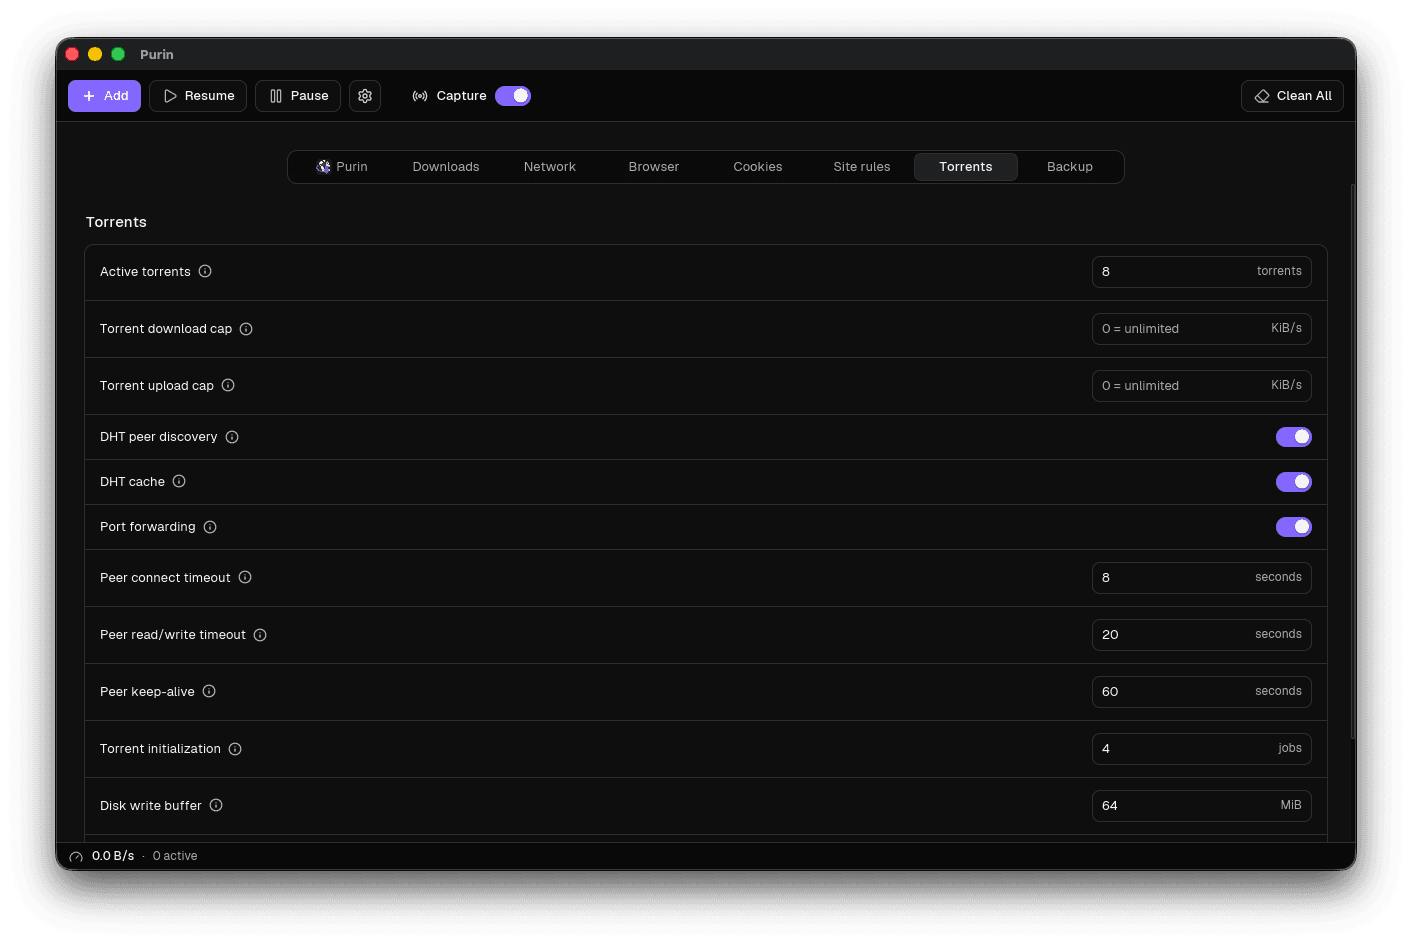Show info for Peer connect timeout
Viewport: 1412px width, 944px height.
(245, 577)
